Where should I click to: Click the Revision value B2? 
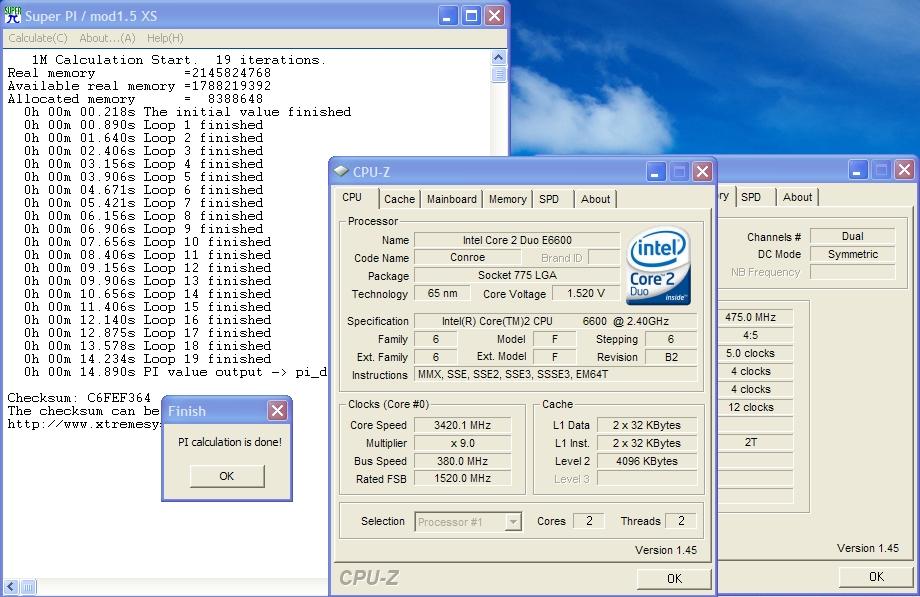[x=671, y=357]
